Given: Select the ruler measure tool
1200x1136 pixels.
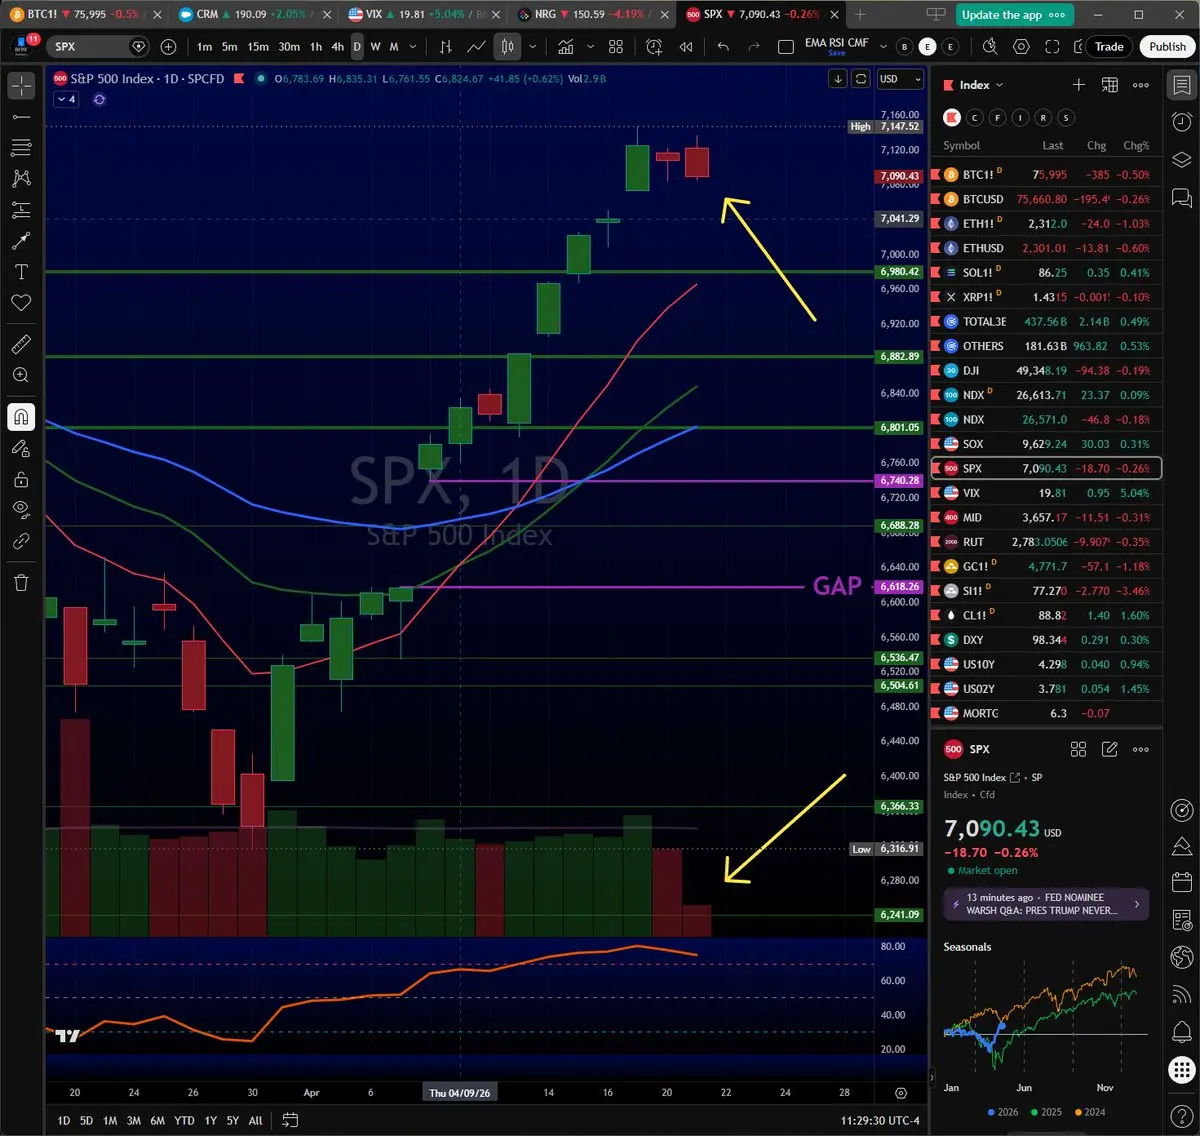Looking at the screenshot, I should [21, 344].
